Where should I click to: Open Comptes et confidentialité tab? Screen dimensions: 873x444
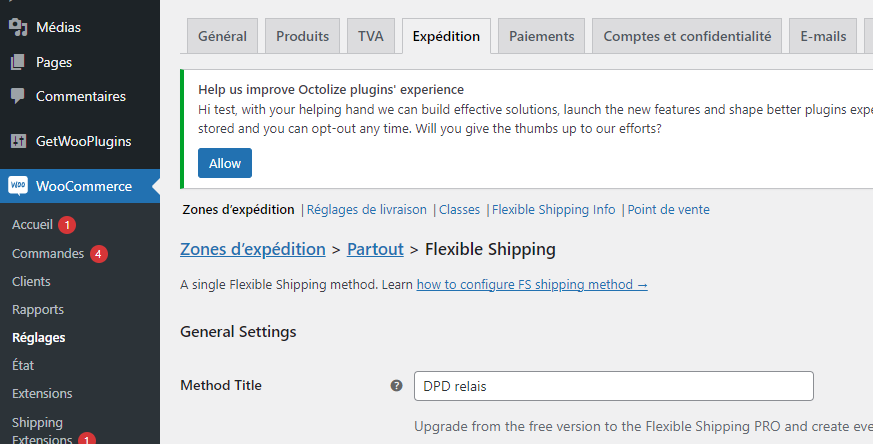(687, 36)
